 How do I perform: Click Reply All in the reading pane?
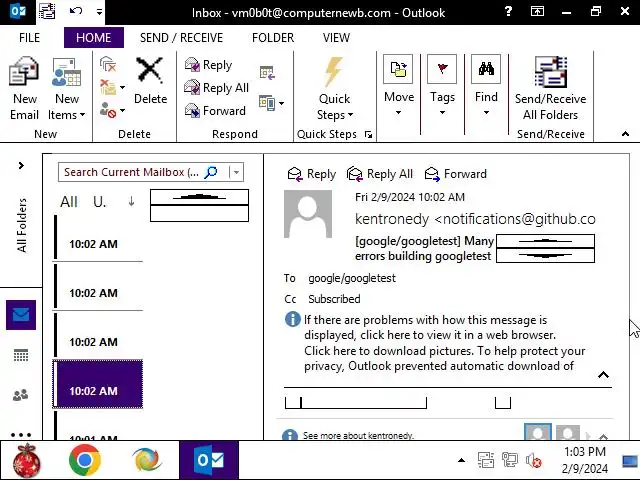tap(380, 174)
